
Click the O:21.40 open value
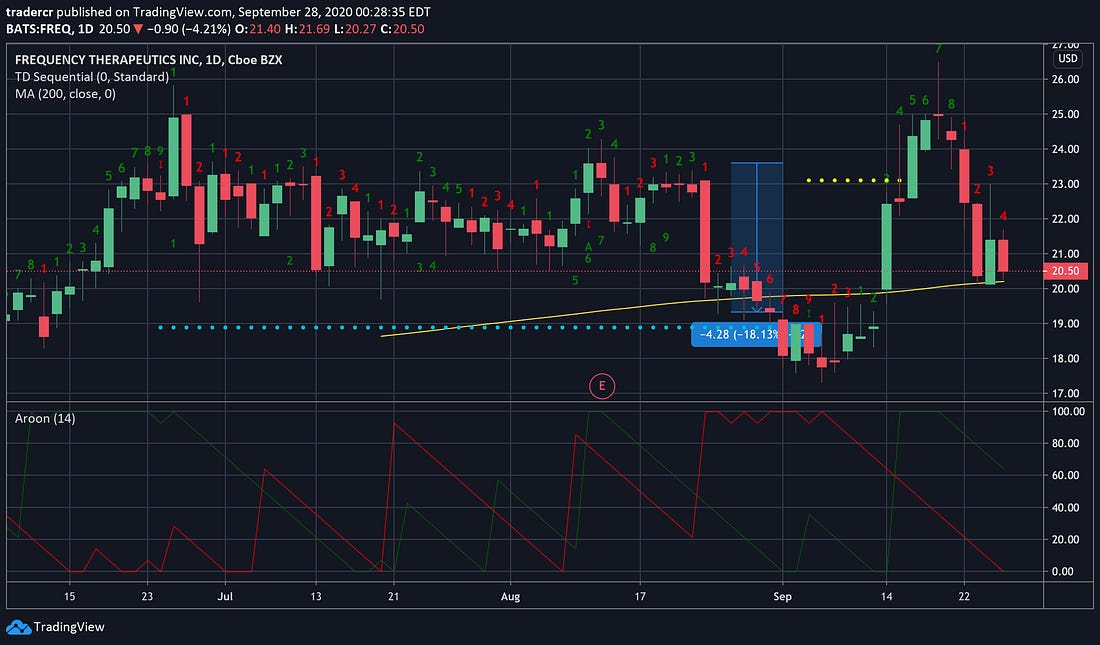(259, 29)
